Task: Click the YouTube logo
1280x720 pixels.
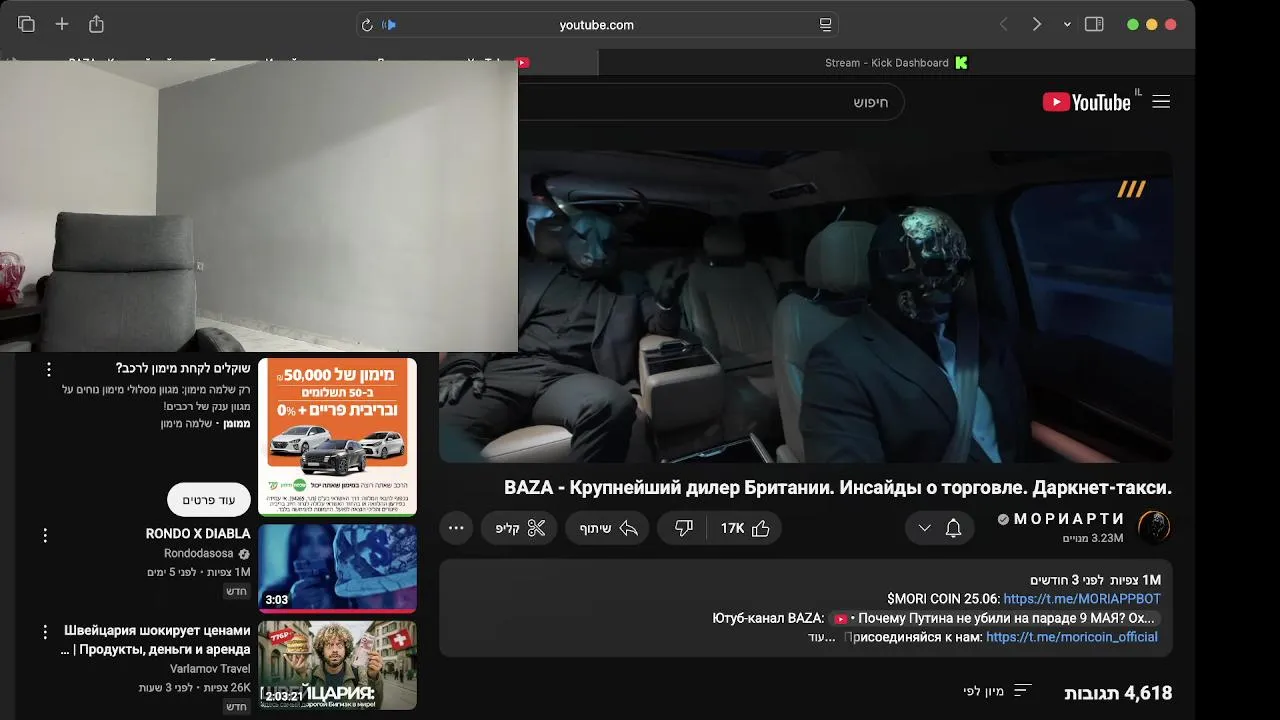Action: (x=1086, y=102)
